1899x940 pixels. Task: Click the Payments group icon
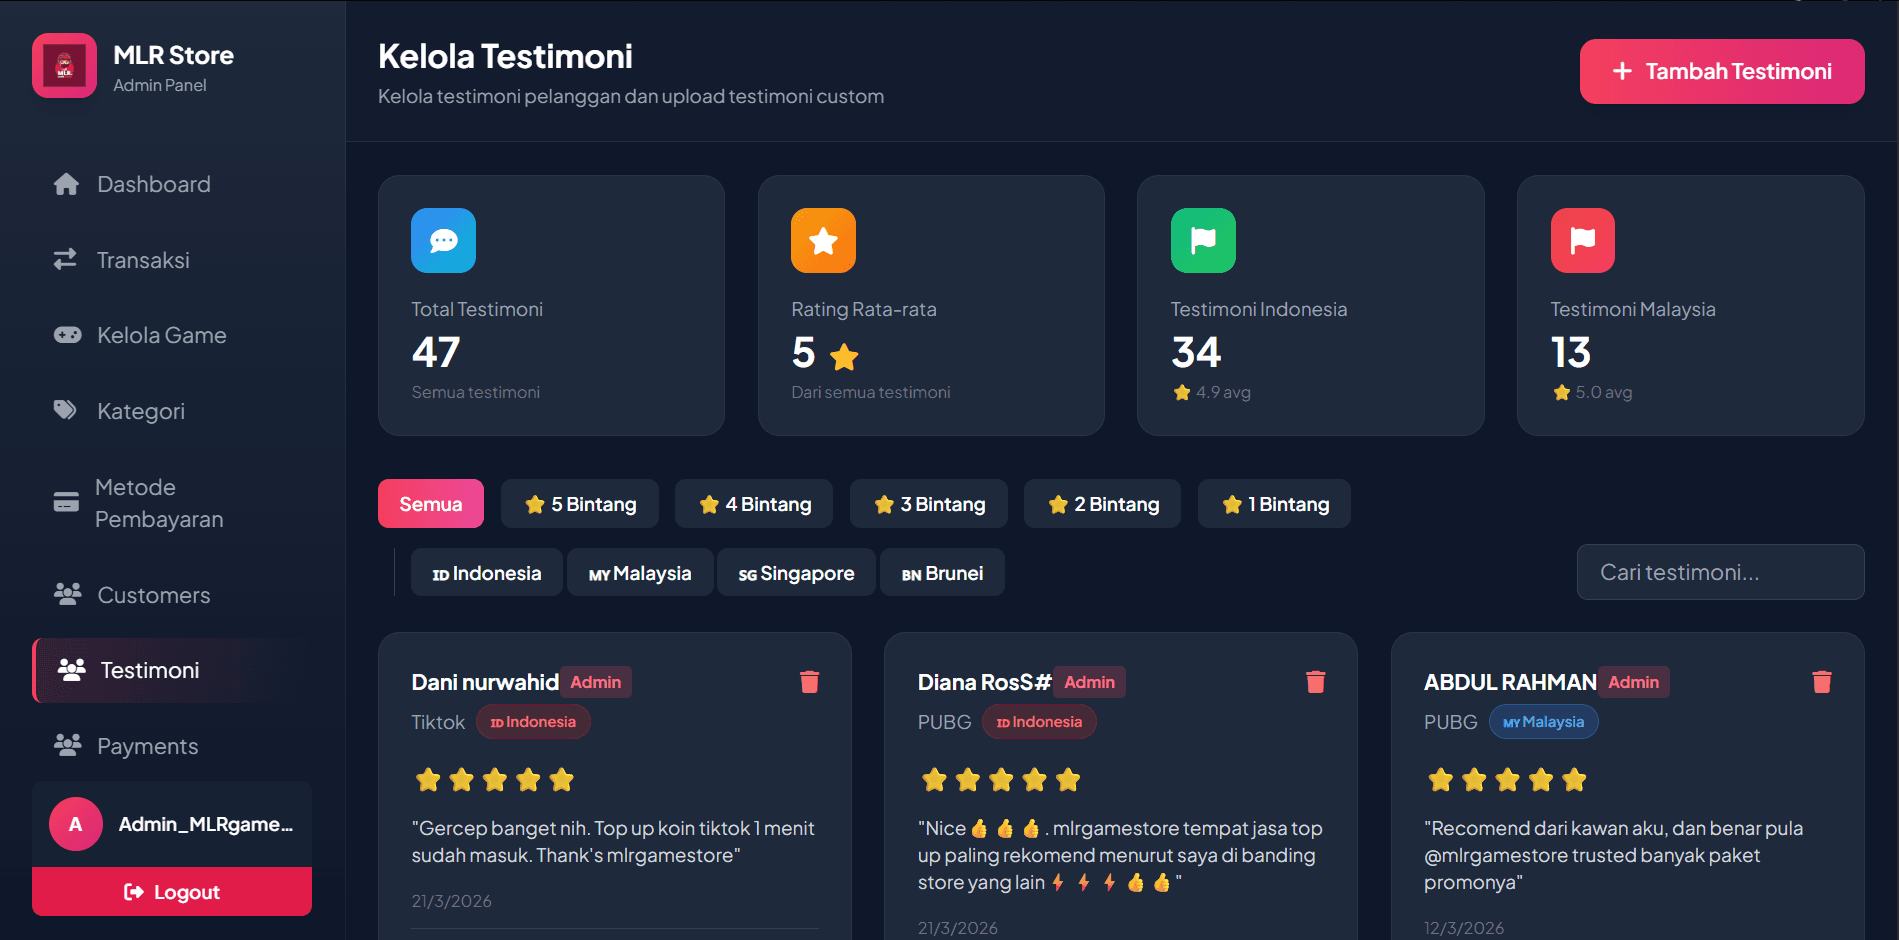click(x=67, y=745)
